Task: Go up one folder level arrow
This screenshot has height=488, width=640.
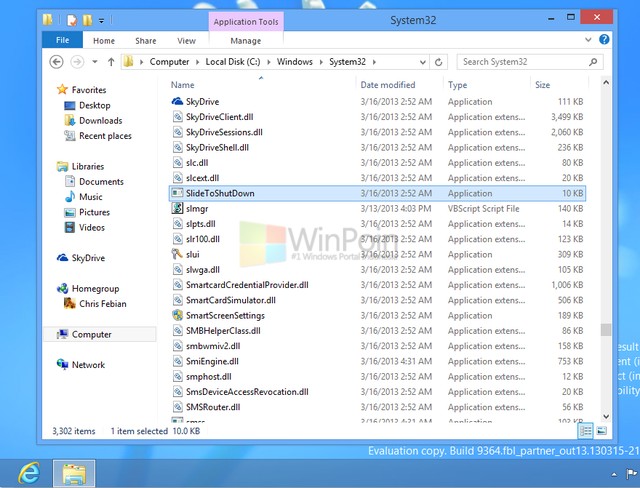Action: click(x=111, y=62)
